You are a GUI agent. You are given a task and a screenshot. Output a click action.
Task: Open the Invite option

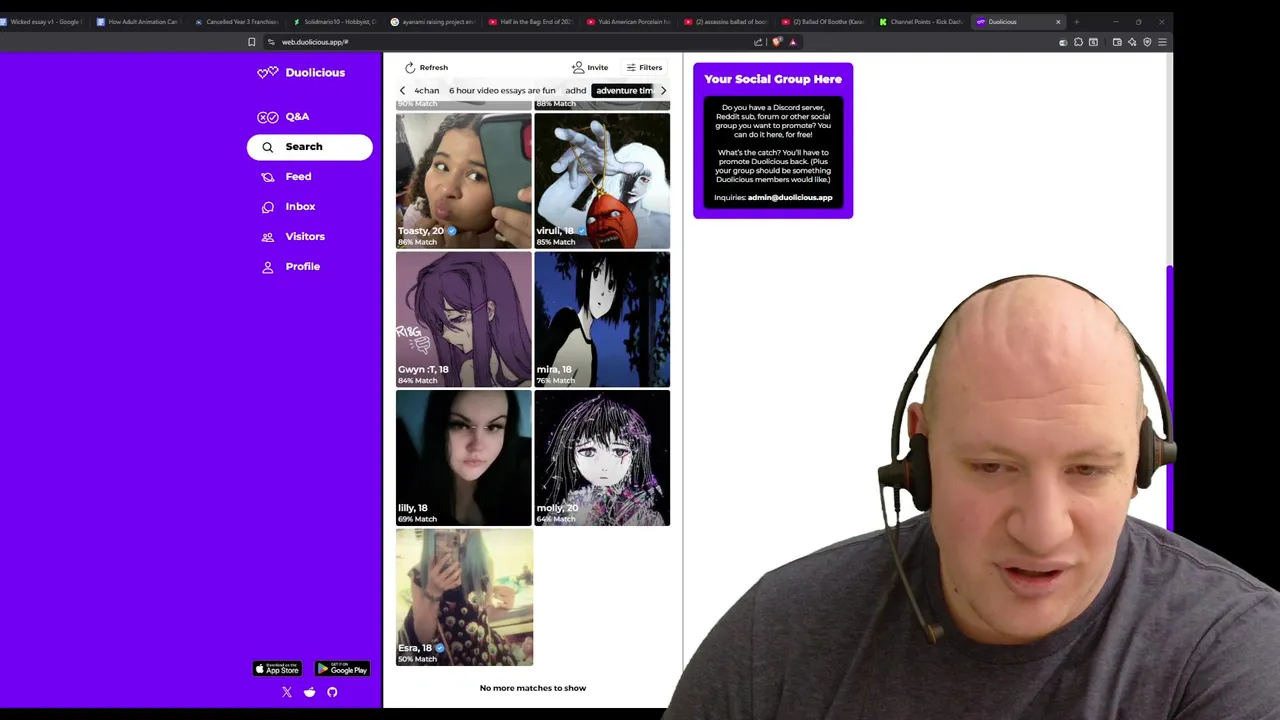pos(590,67)
